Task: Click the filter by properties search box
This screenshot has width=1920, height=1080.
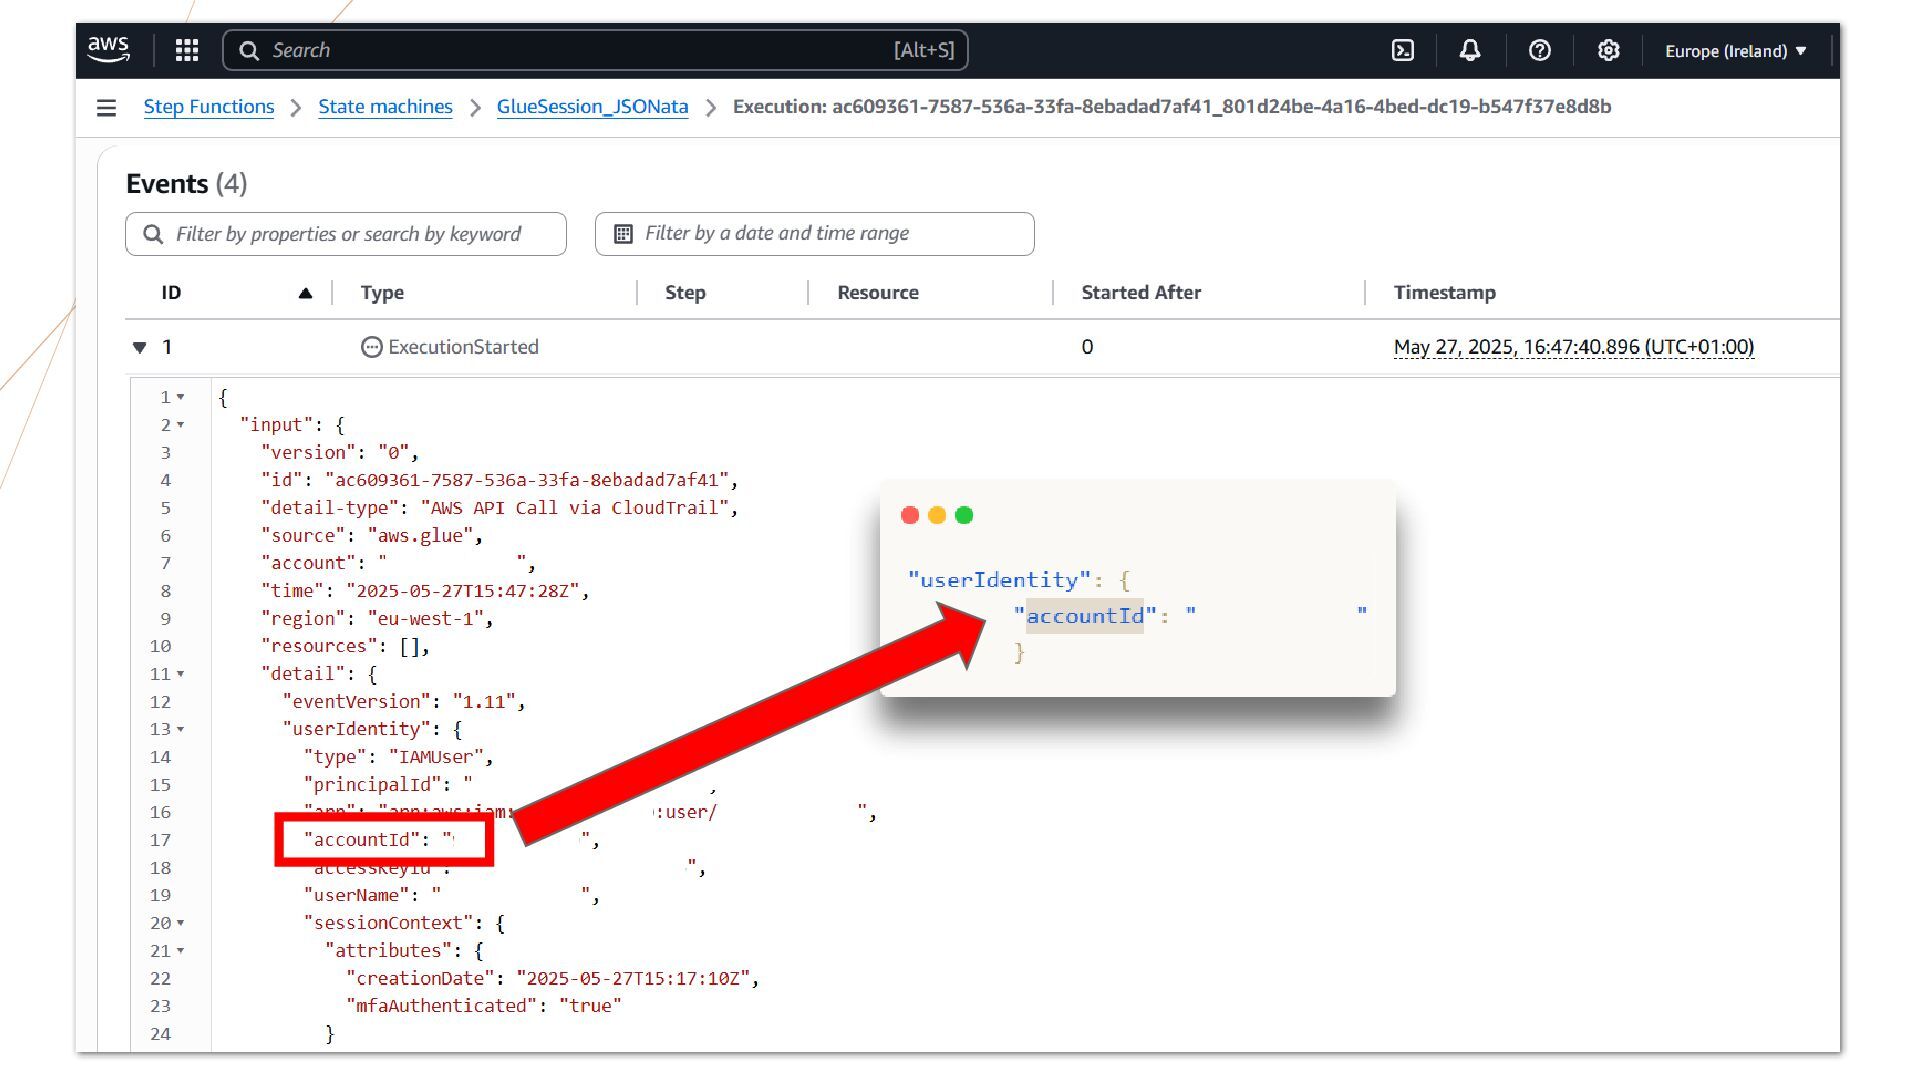Action: tap(346, 234)
